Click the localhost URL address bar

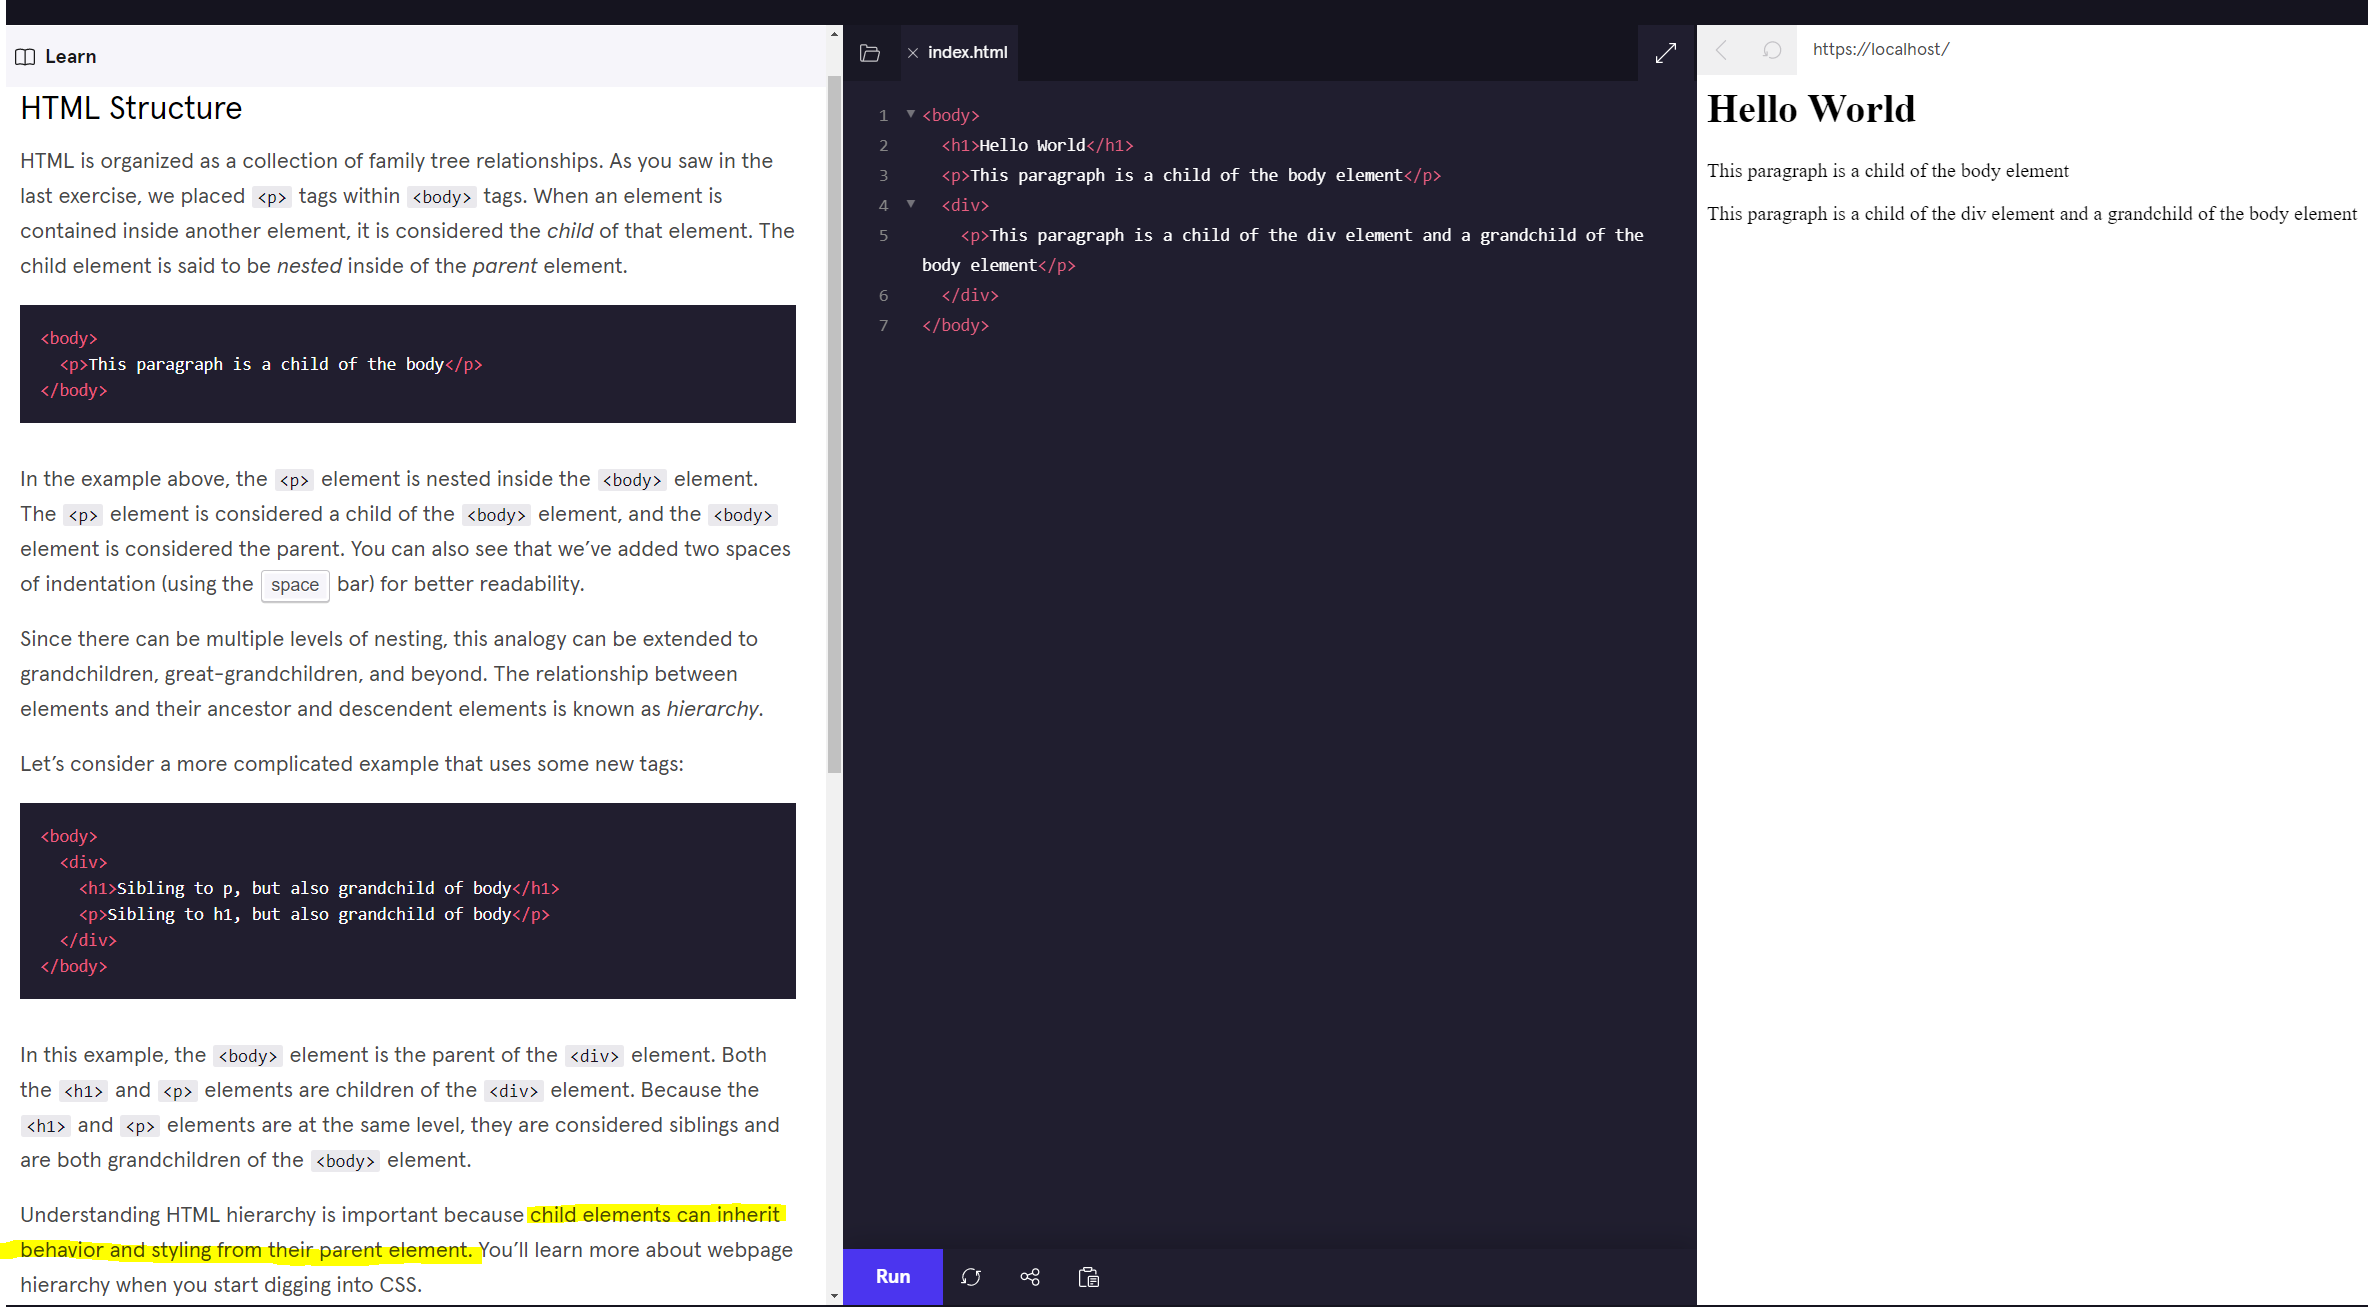coord(1880,50)
